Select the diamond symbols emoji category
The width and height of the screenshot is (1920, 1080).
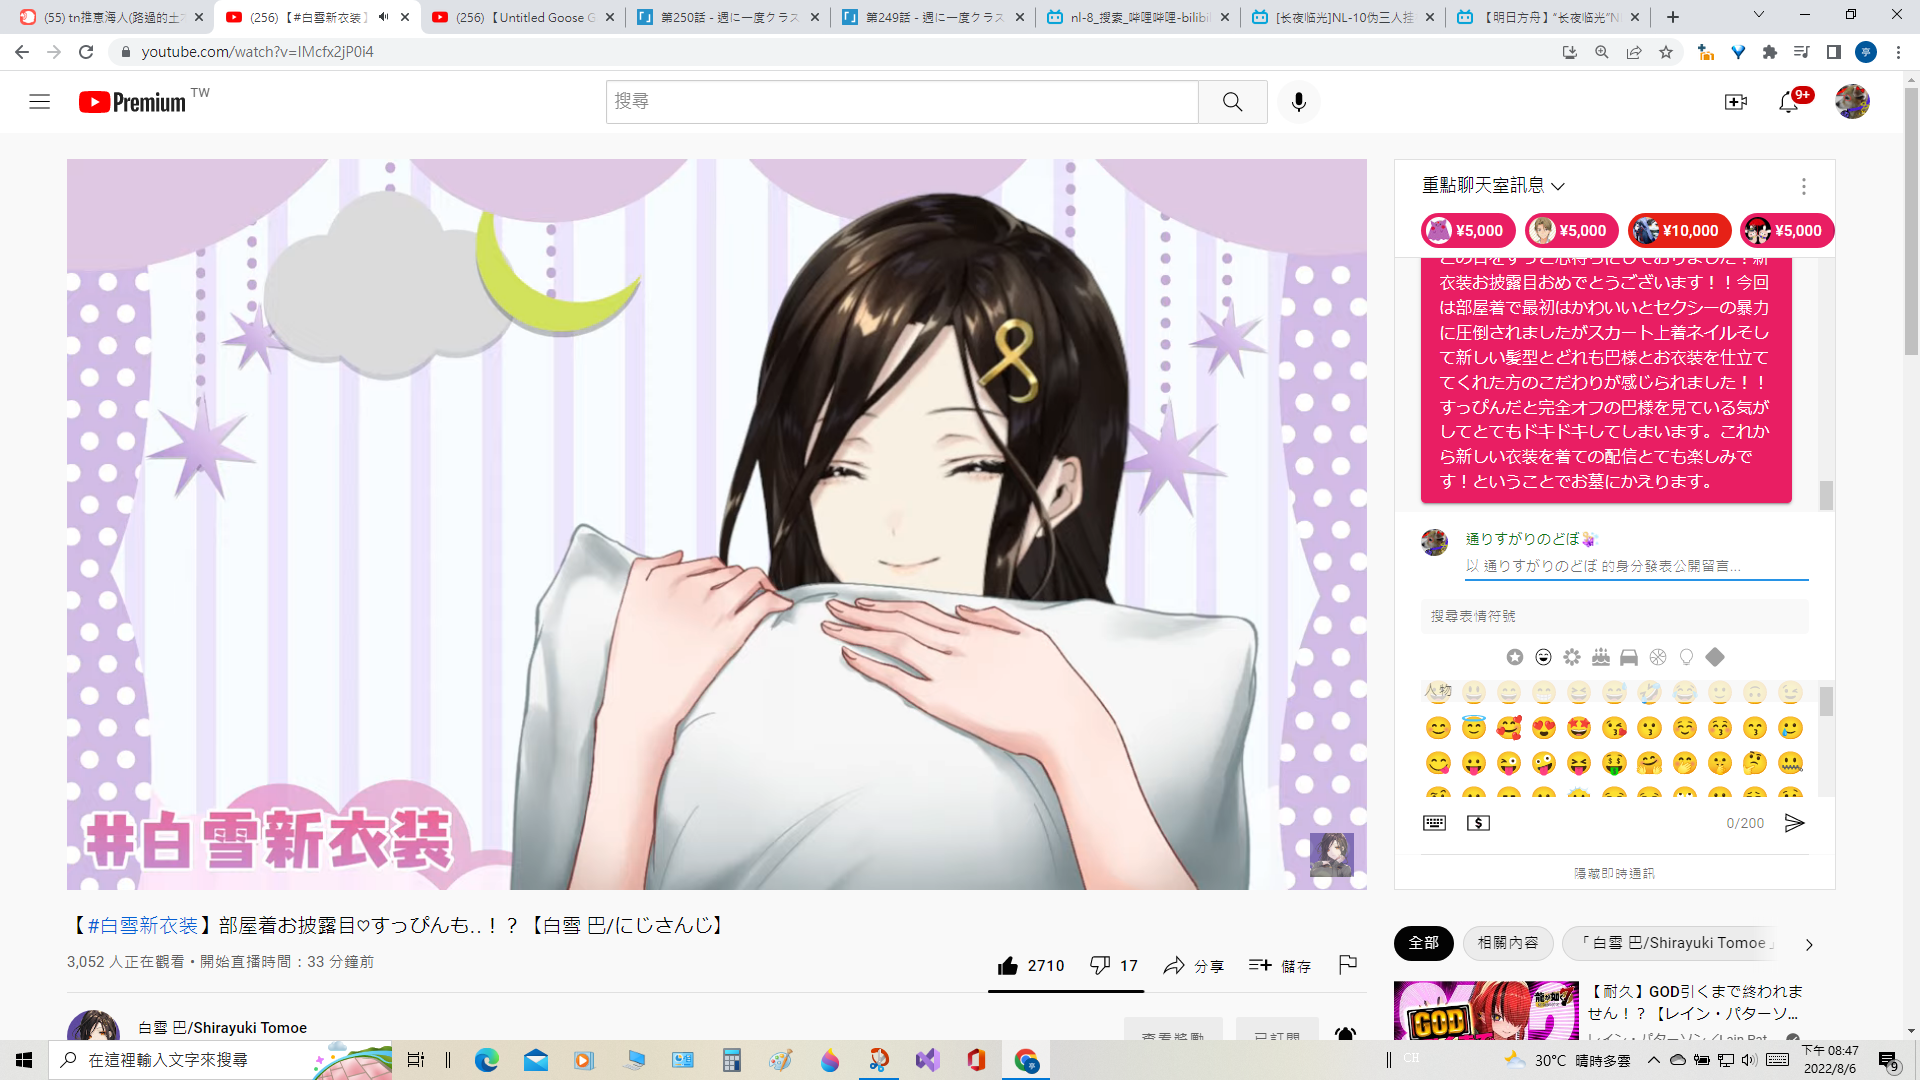(x=1715, y=657)
